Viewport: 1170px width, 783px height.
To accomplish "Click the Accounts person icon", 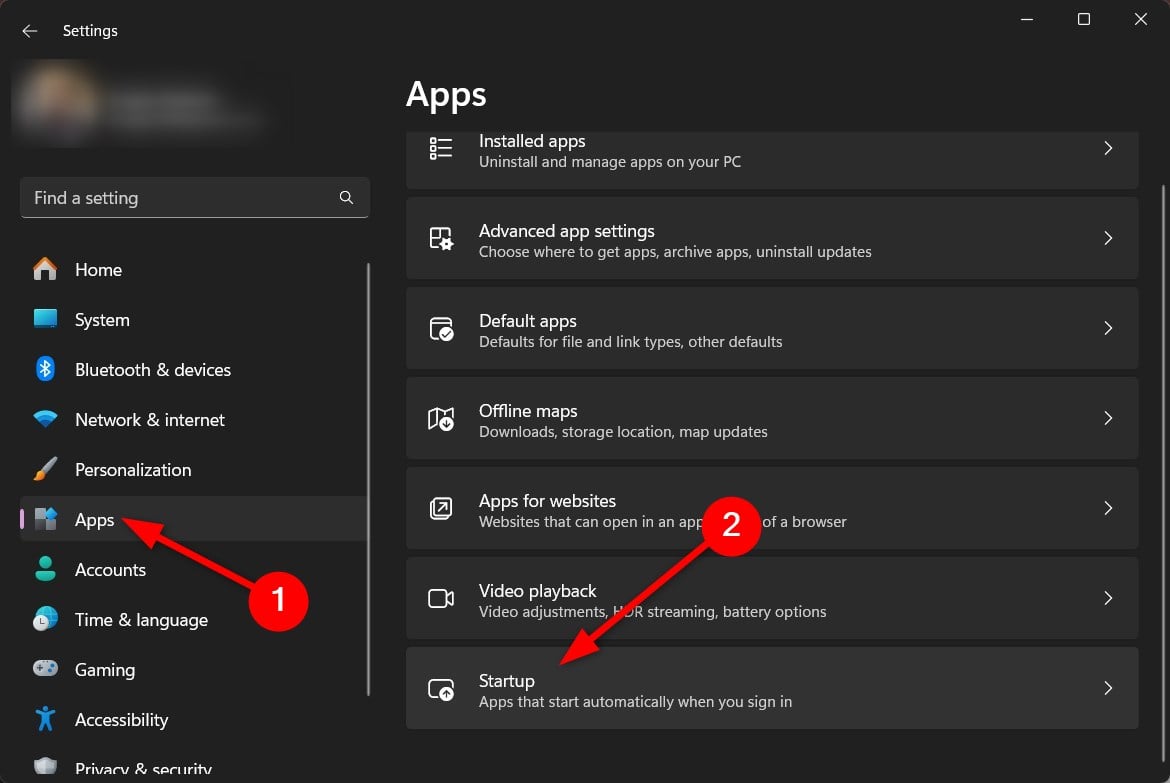I will click(45, 569).
